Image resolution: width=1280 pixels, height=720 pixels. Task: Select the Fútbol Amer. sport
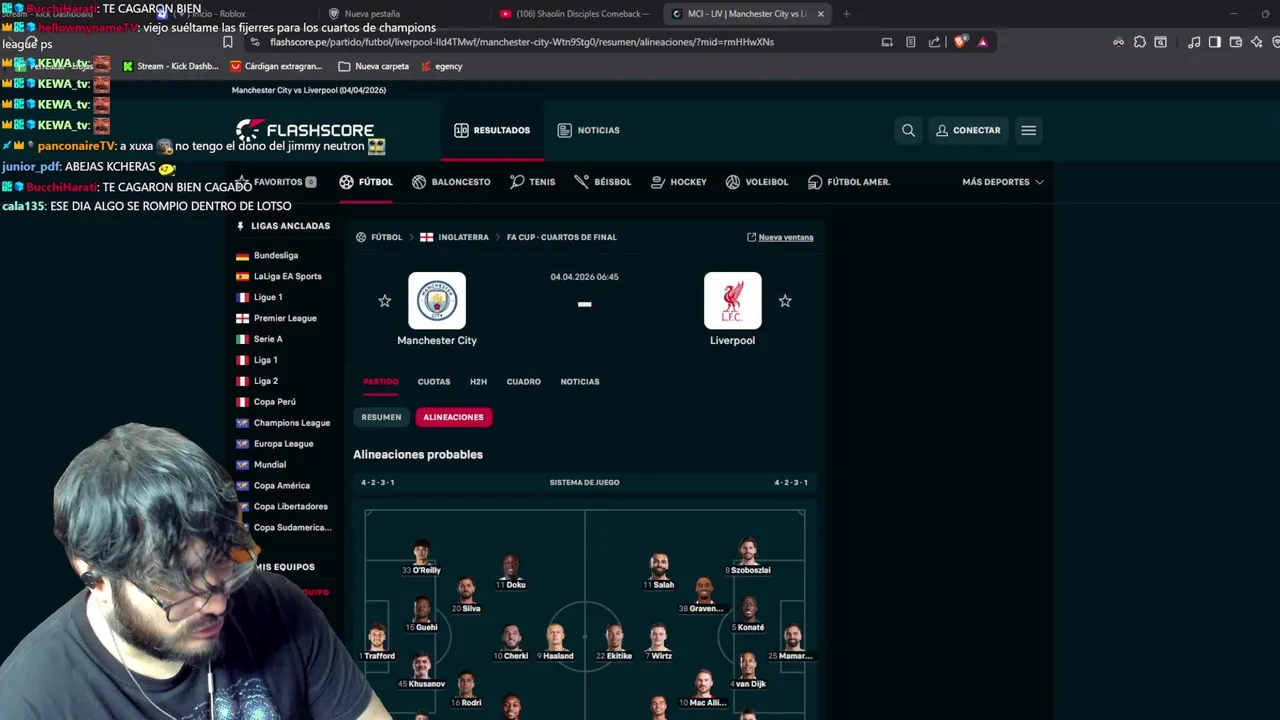849,182
